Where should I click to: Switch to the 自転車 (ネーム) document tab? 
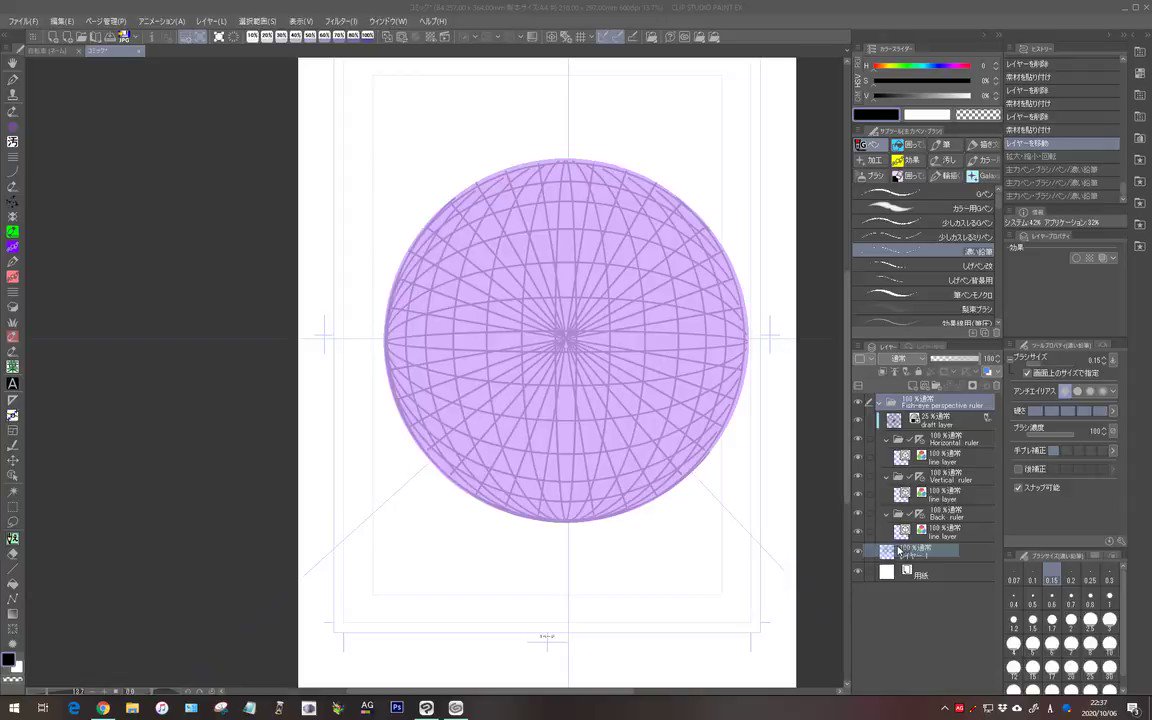[x=54, y=51]
